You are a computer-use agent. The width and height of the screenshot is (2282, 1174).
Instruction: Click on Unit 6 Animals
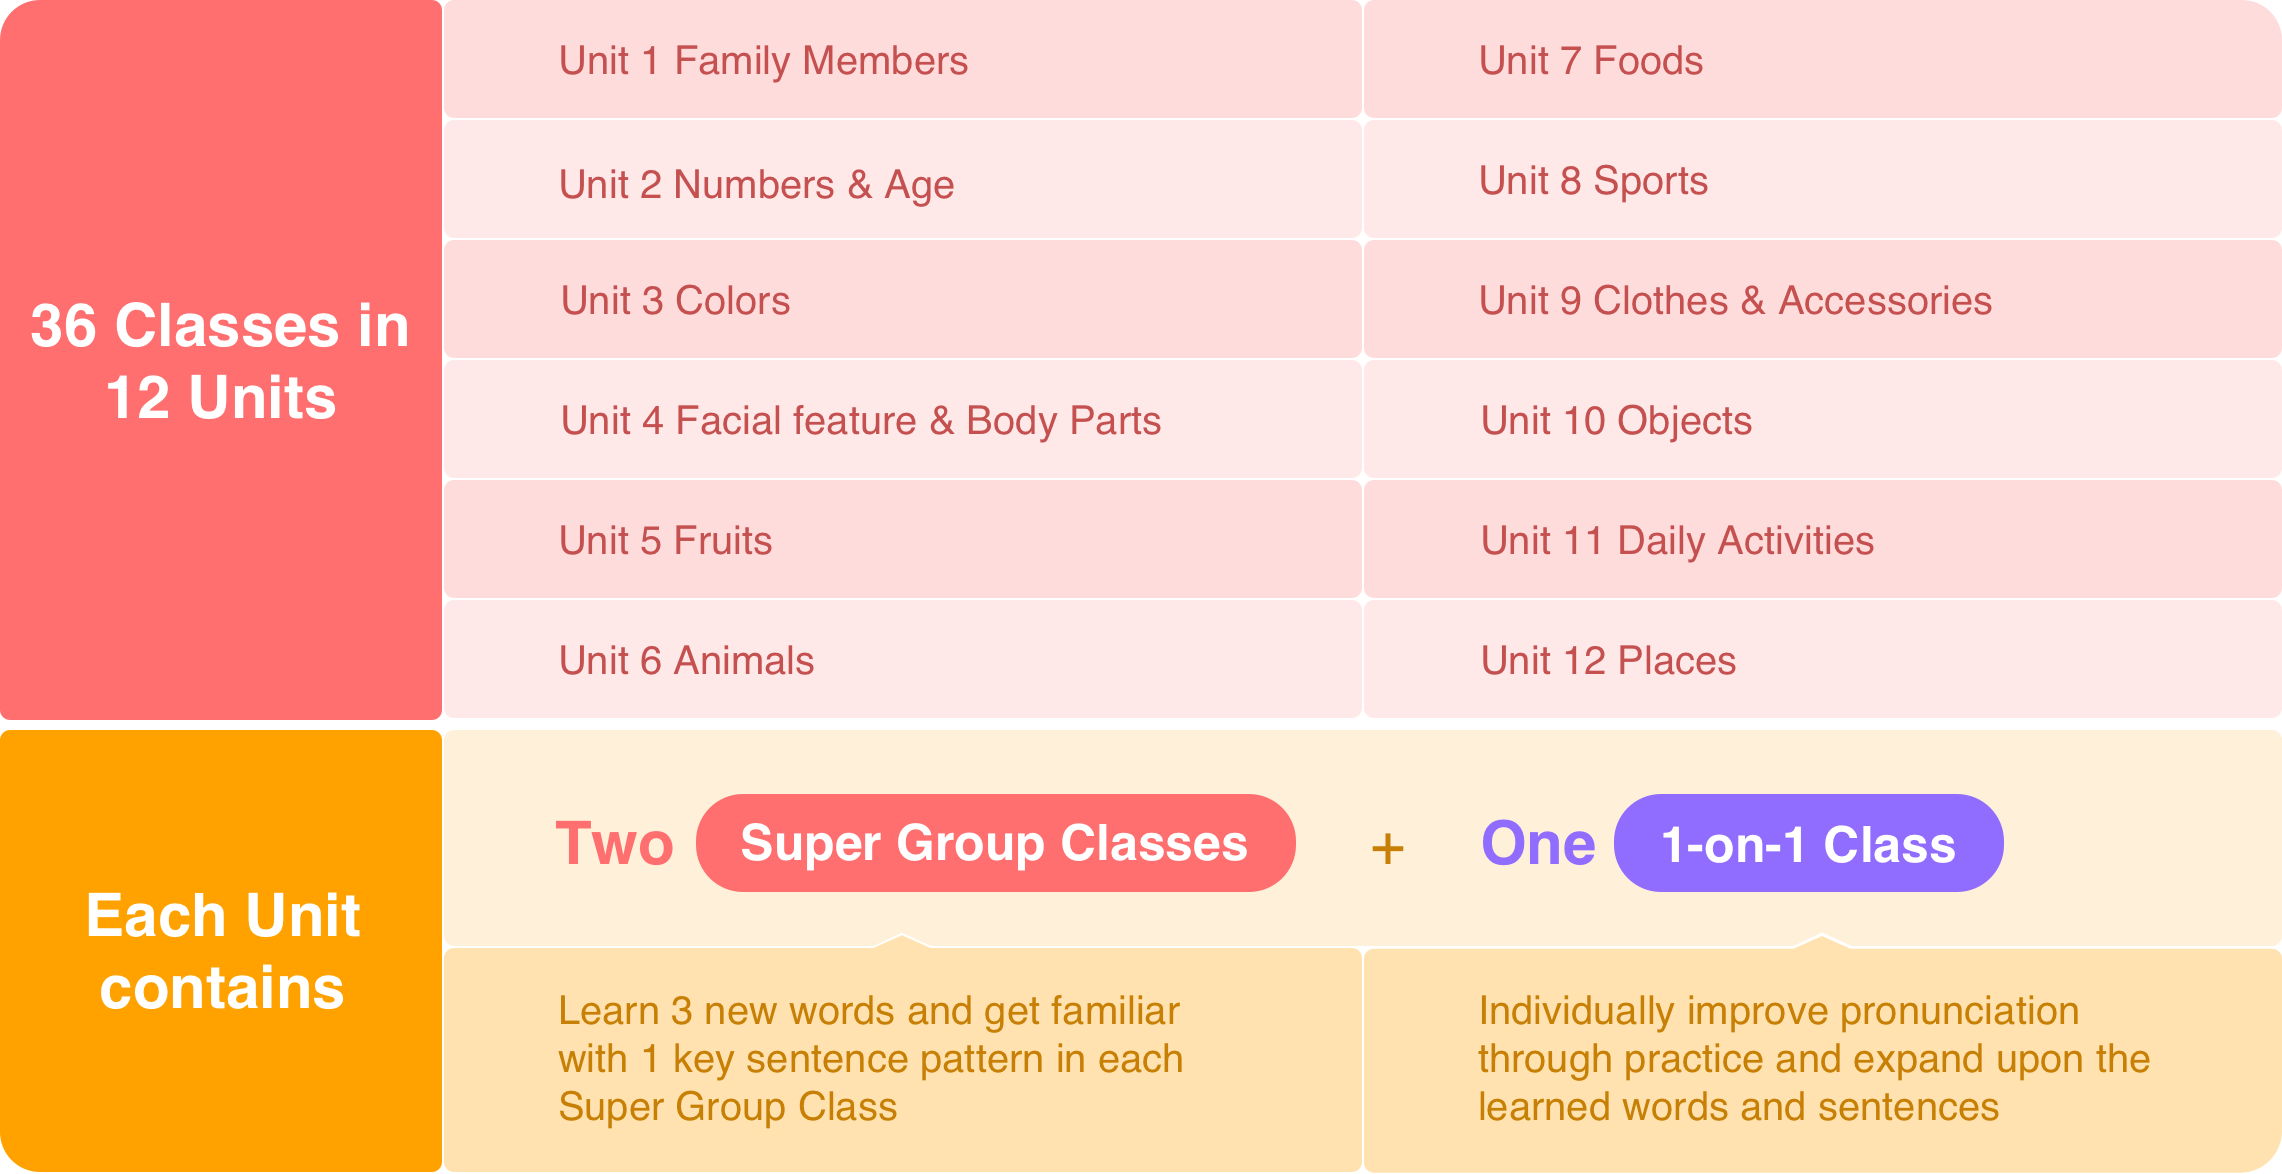pos(686,661)
